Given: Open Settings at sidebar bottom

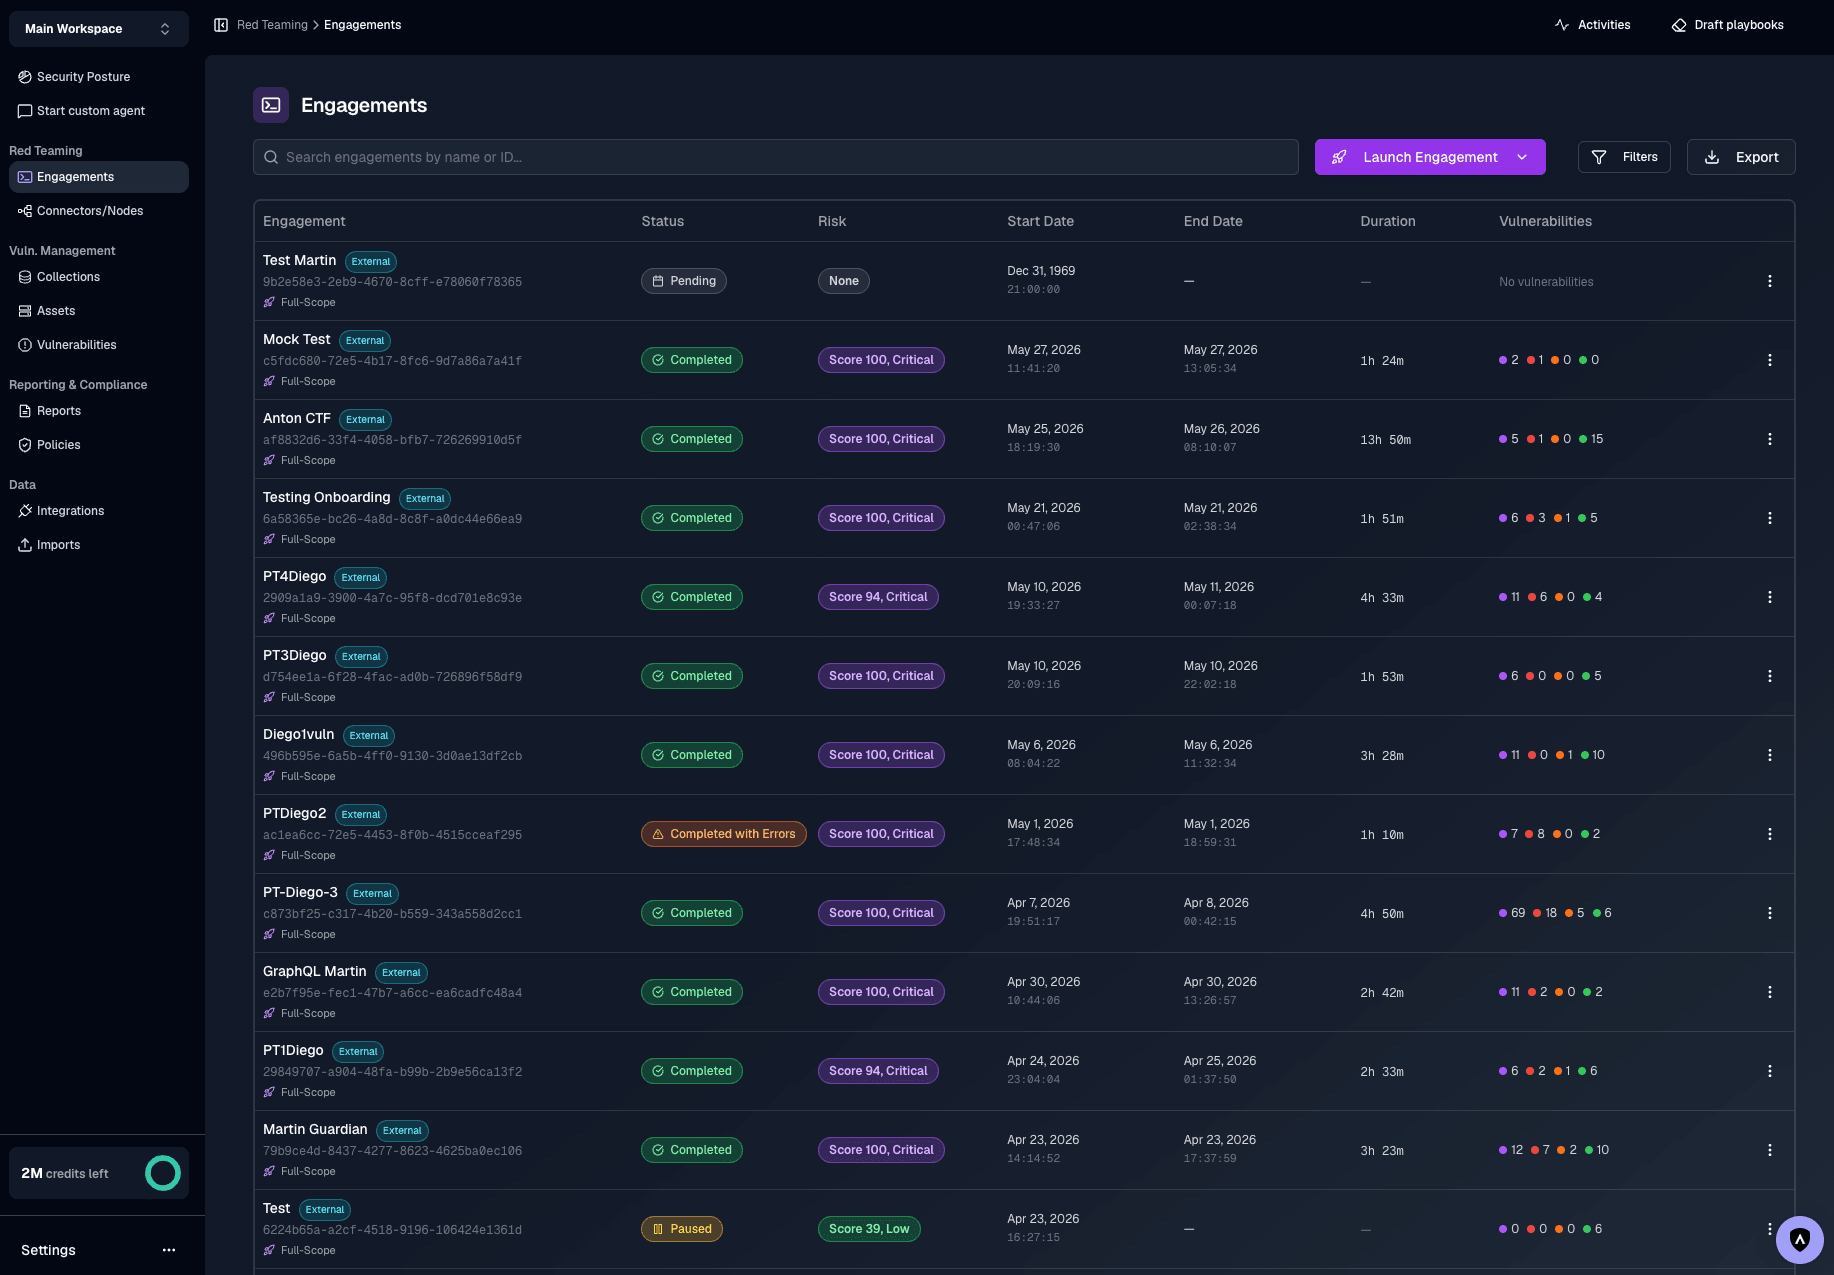Looking at the screenshot, I should (x=48, y=1250).
